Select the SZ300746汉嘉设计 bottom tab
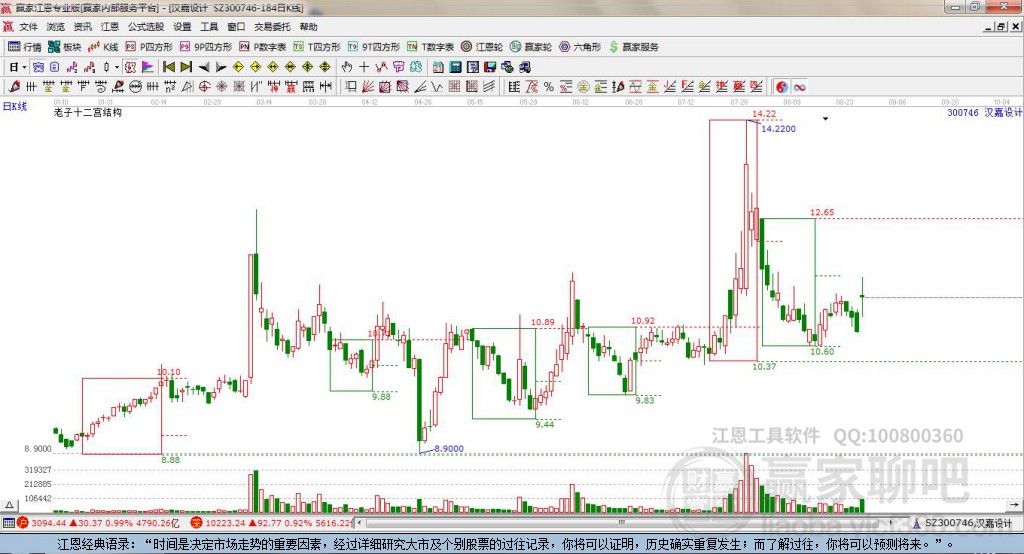1024x554 pixels. pyautogui.click(x=963, y=523)
